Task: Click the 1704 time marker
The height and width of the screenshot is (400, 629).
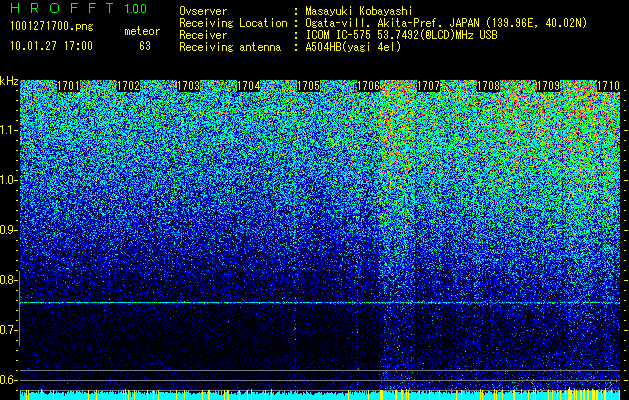Action: tap(248, 86)
